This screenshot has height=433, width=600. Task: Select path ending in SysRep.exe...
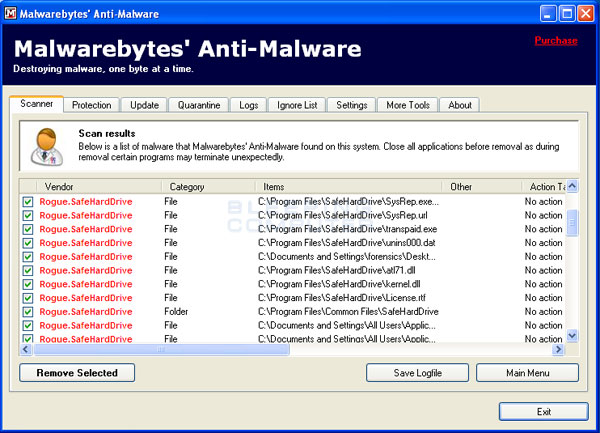pyautogui.click(x=348, y=202)
